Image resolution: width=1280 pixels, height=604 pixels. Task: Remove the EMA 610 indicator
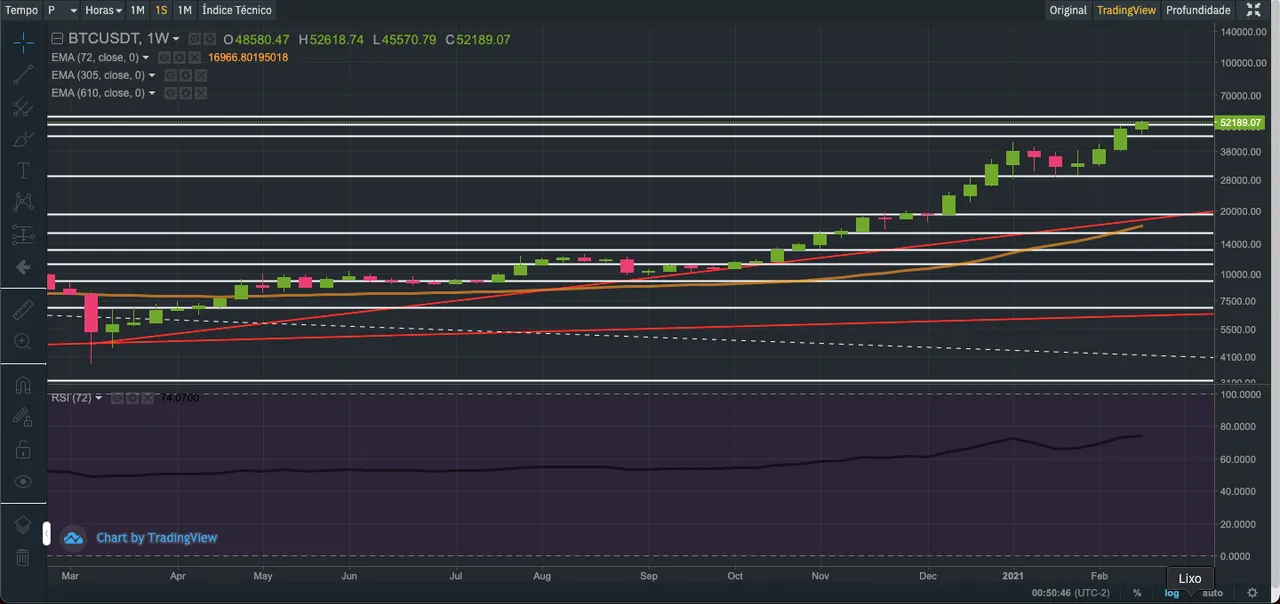pyautogui.click(x=200, y=93)
